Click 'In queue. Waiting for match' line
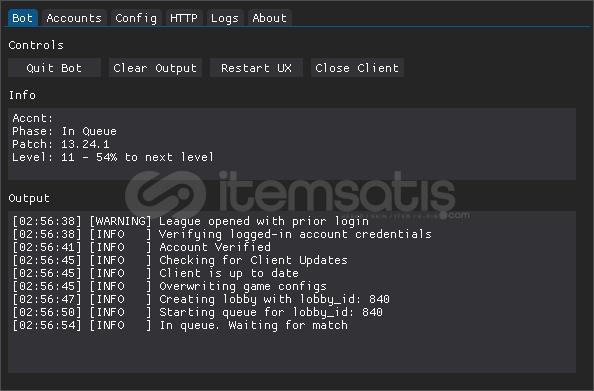 [180, 325]
